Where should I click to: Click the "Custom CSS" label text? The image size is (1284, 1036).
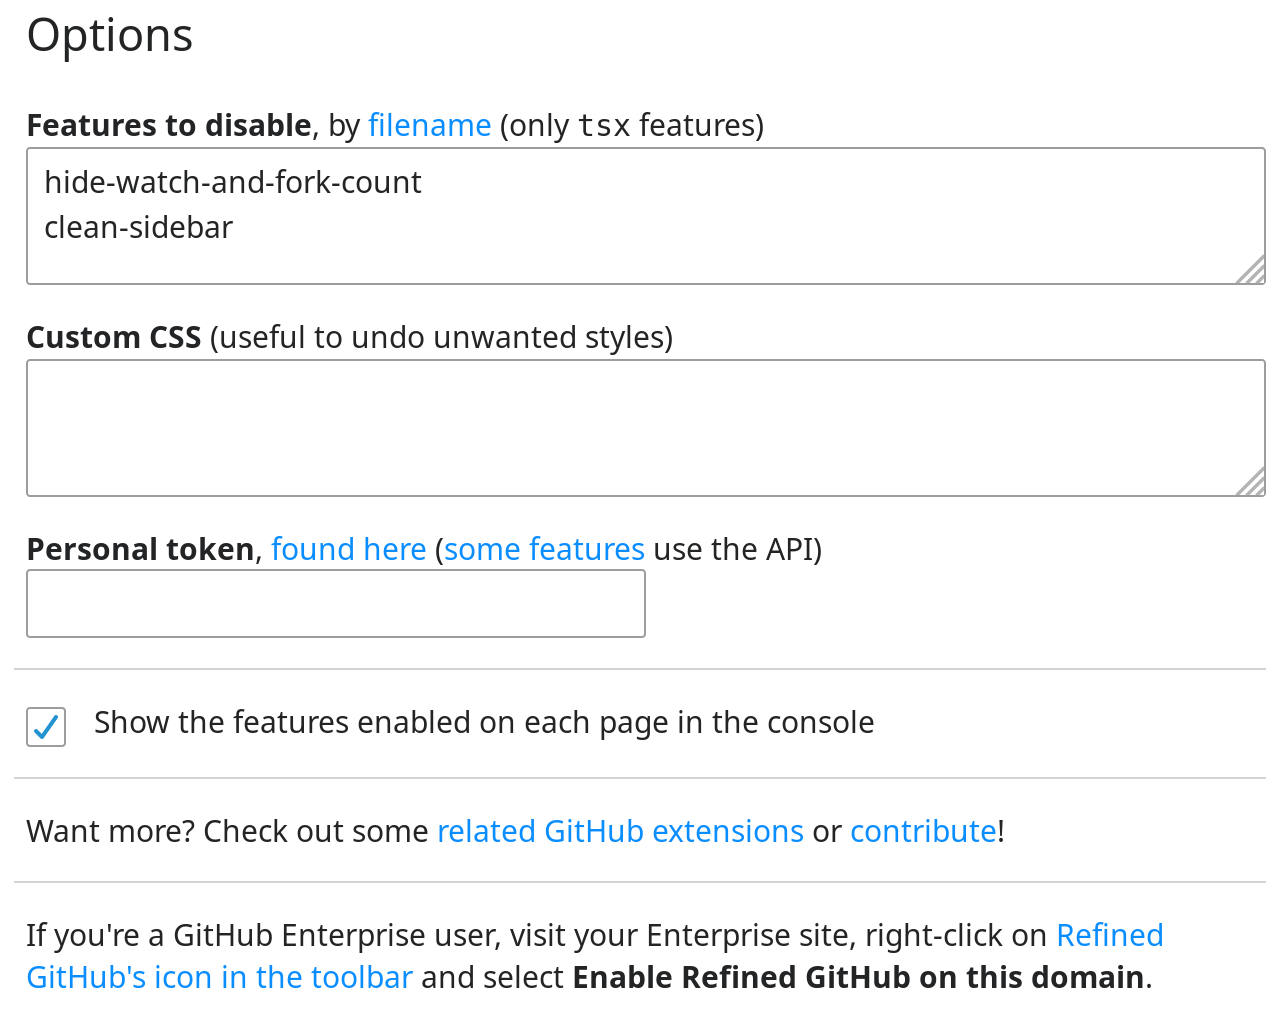(x=113, y=337)
